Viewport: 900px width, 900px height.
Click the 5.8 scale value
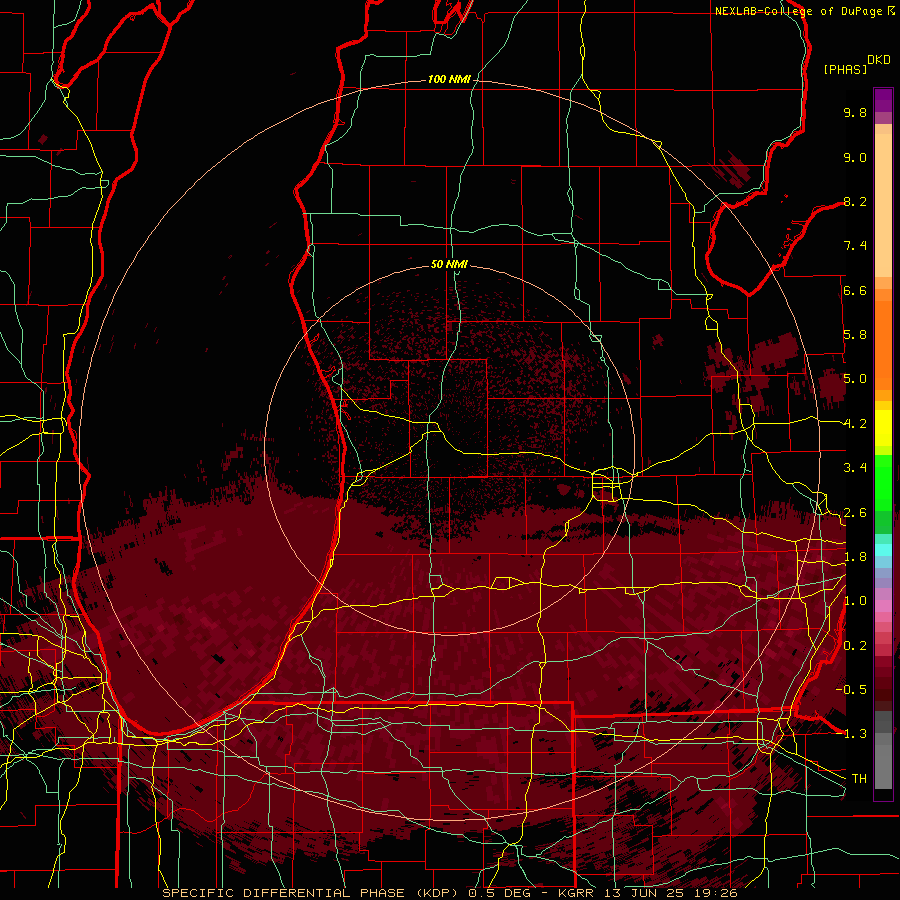point(855,335)
